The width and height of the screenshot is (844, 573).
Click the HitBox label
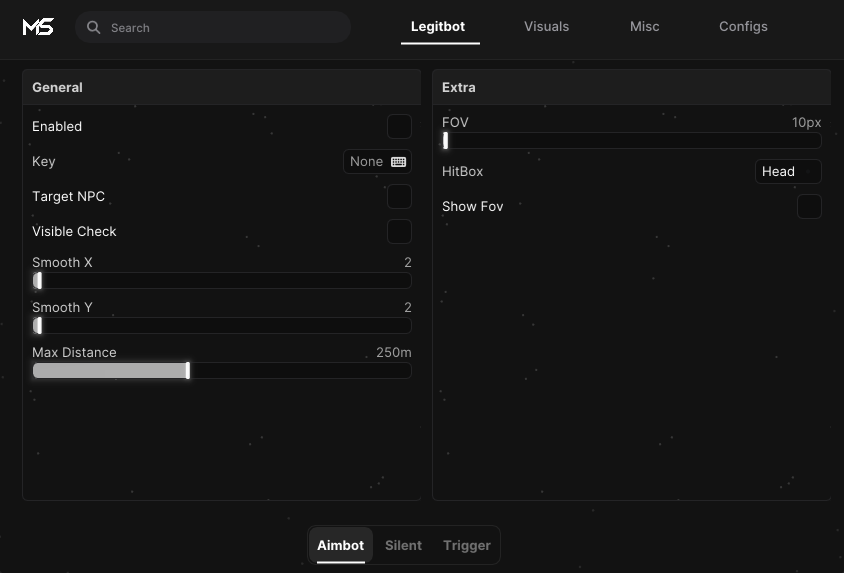click(462, 172)
